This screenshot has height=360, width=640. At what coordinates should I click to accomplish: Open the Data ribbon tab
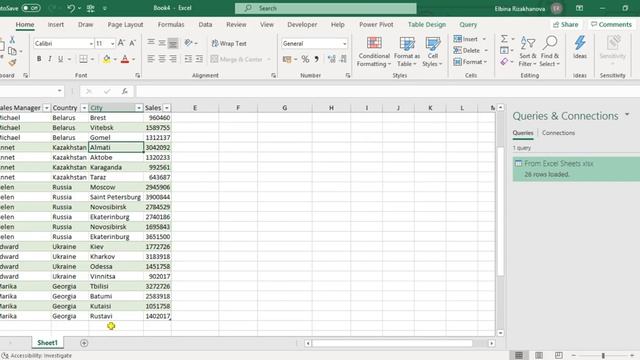[205, 24]
